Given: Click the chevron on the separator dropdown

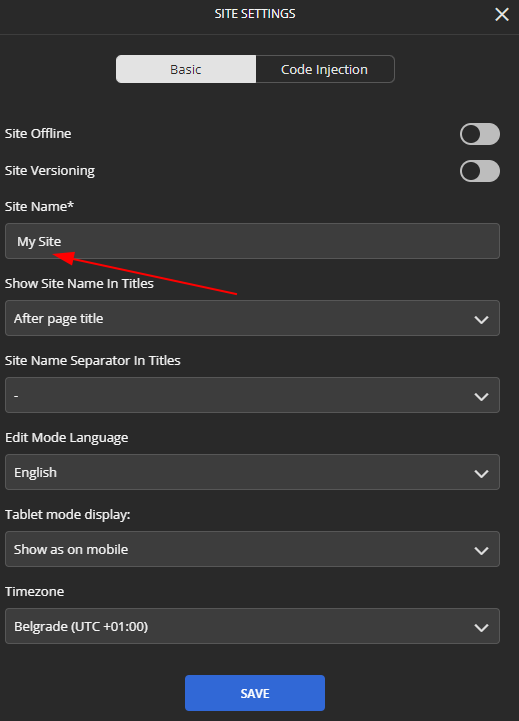Looking at the screenshot, I should pyautogui.click(x=481, y=396).
